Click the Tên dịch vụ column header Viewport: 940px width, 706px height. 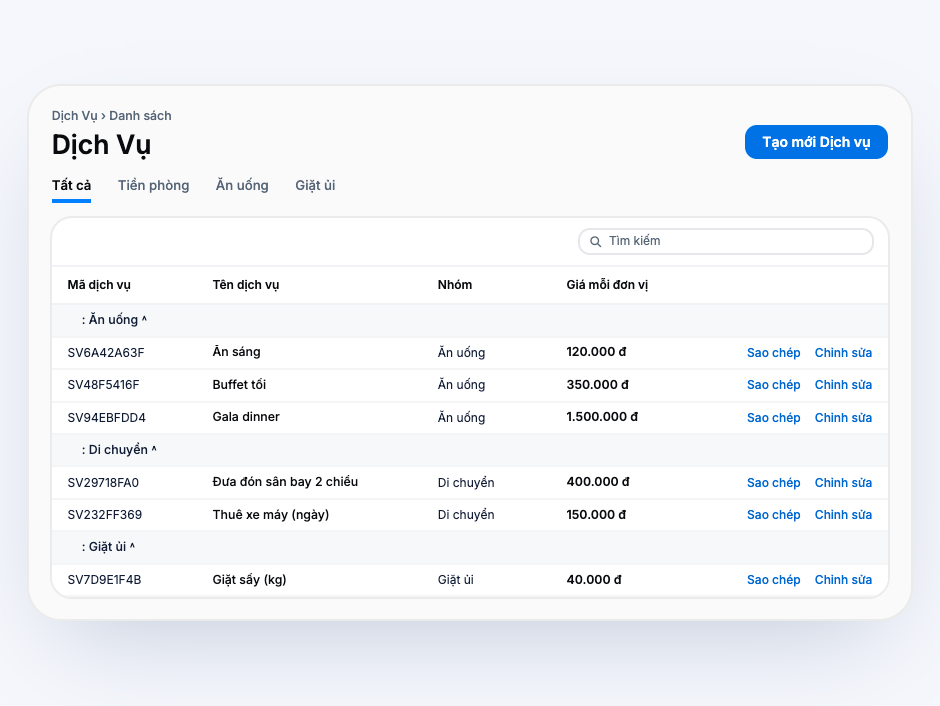click(x=246, y=285)
